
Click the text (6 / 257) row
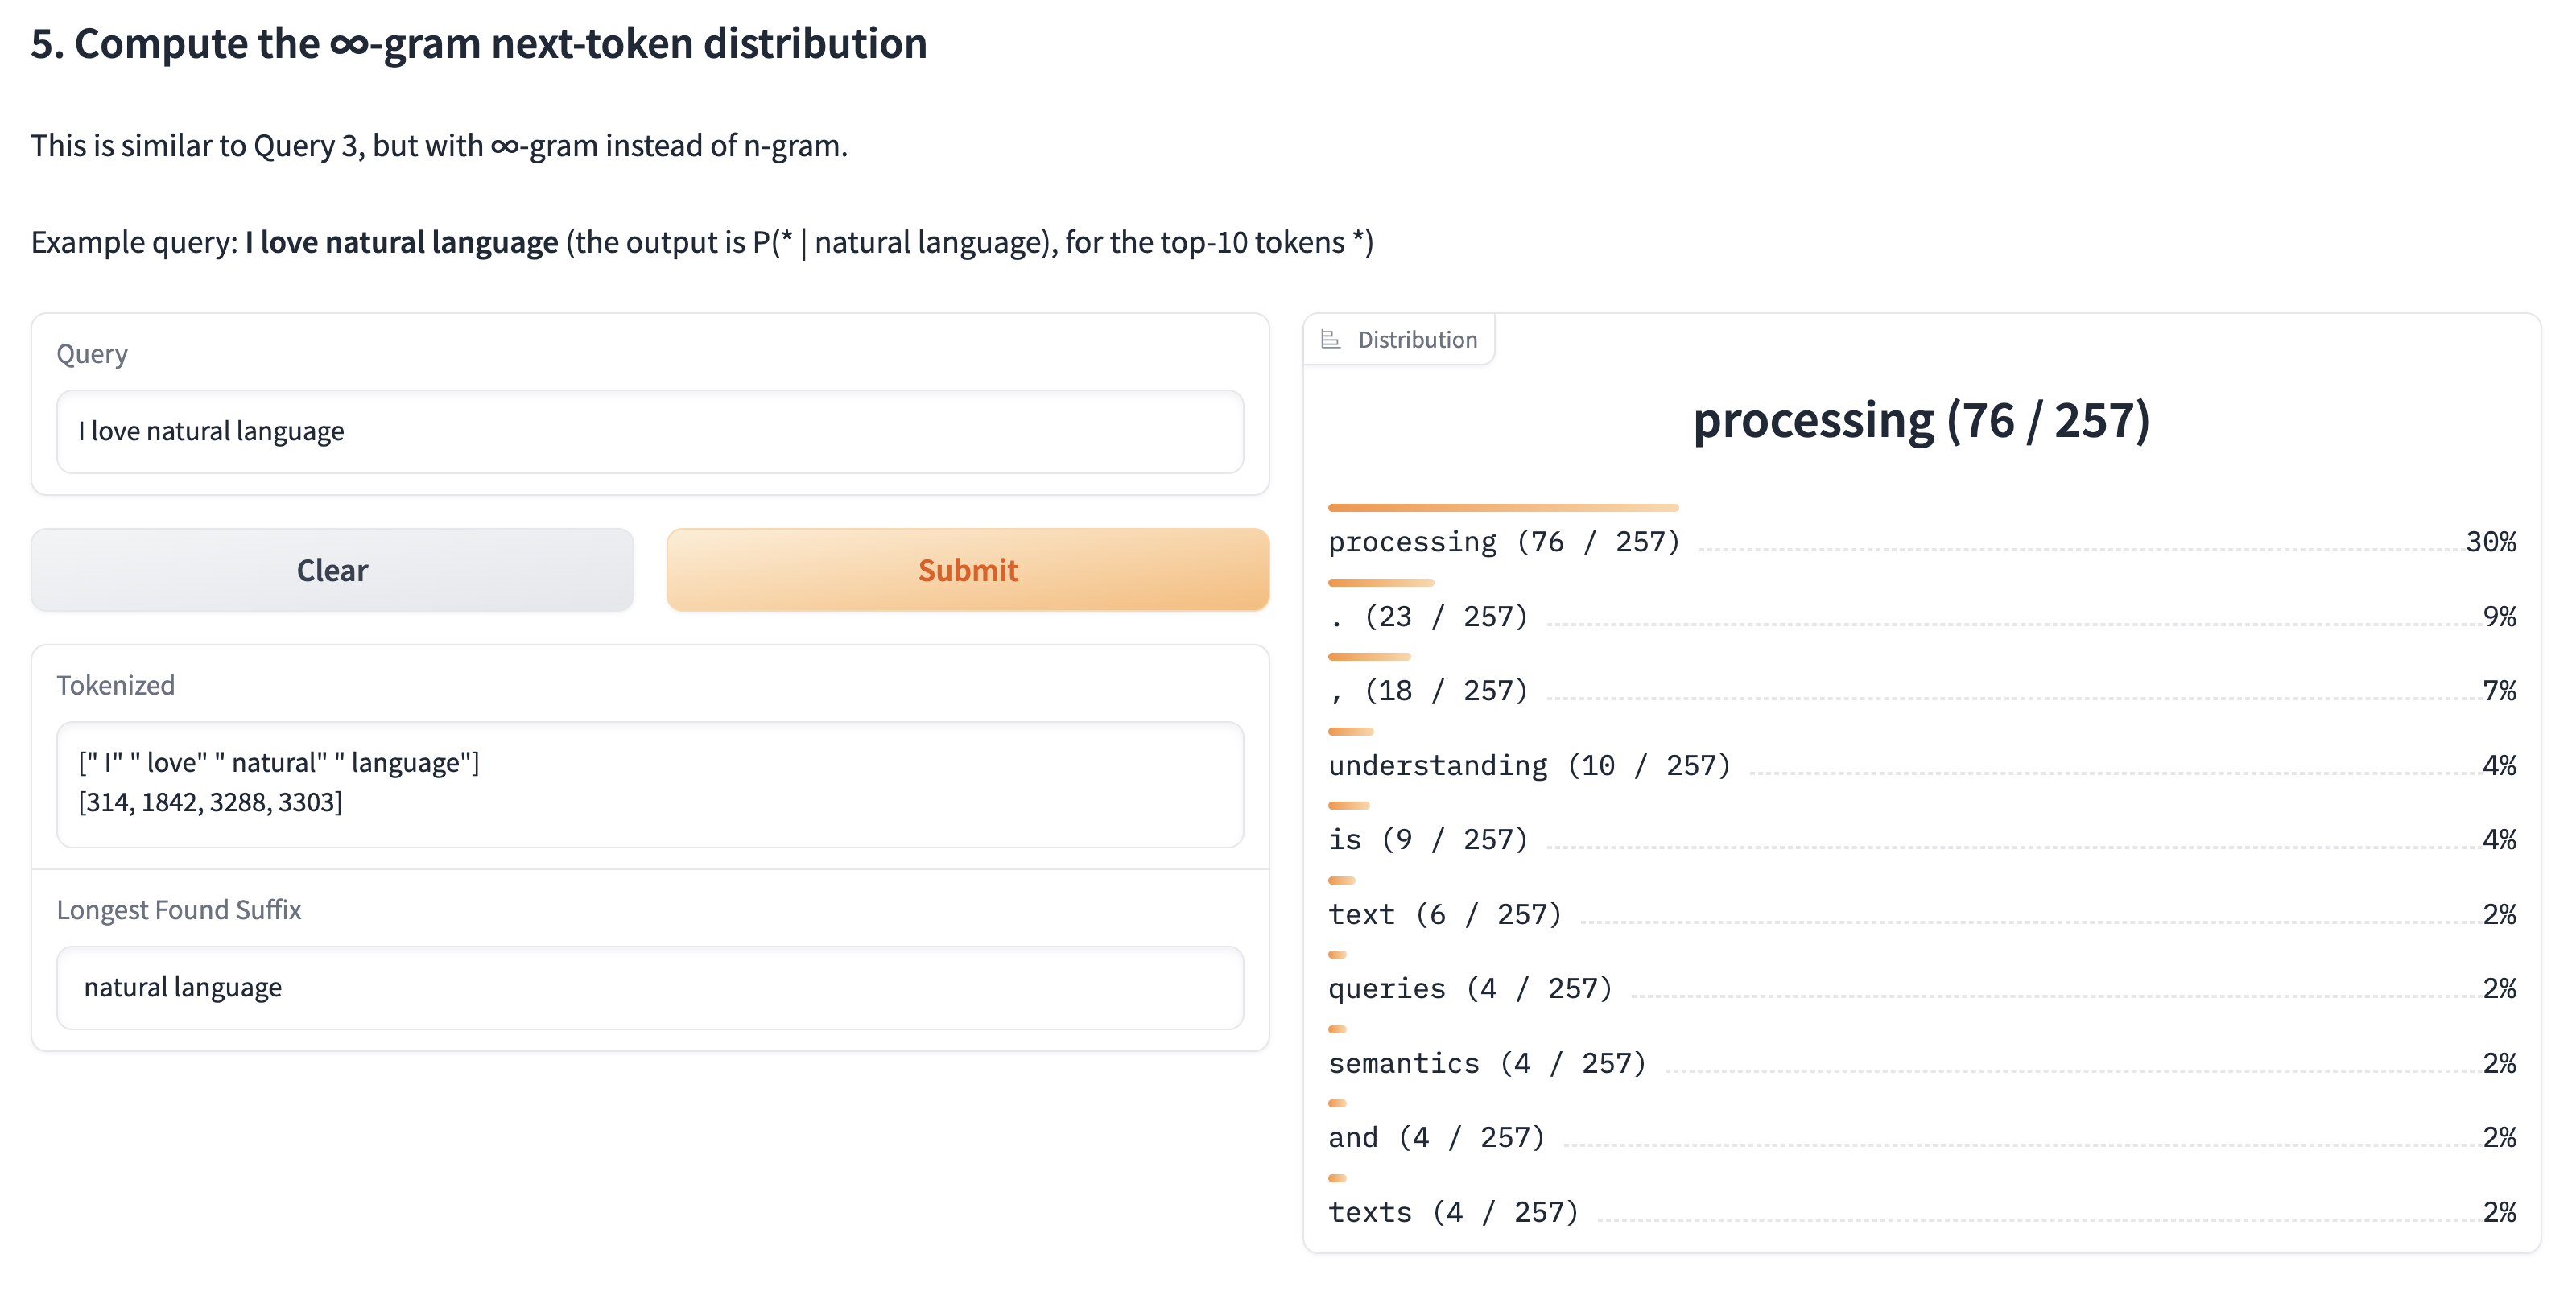pos(1444,915)
